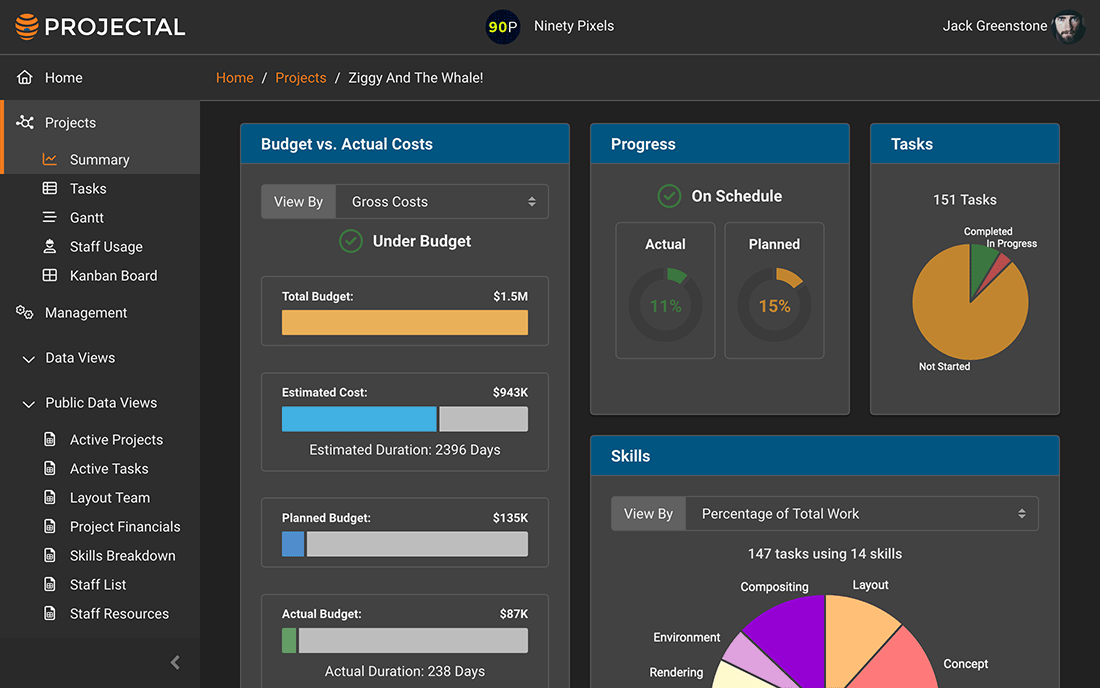Click the Completed label in Tasks pie
Screen dimensions: 1100x688
pos(988,231)
